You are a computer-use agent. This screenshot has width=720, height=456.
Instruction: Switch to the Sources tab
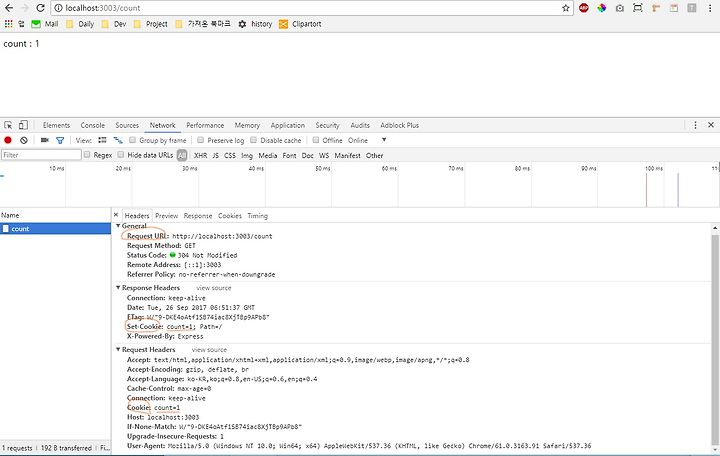click(127, 125)
